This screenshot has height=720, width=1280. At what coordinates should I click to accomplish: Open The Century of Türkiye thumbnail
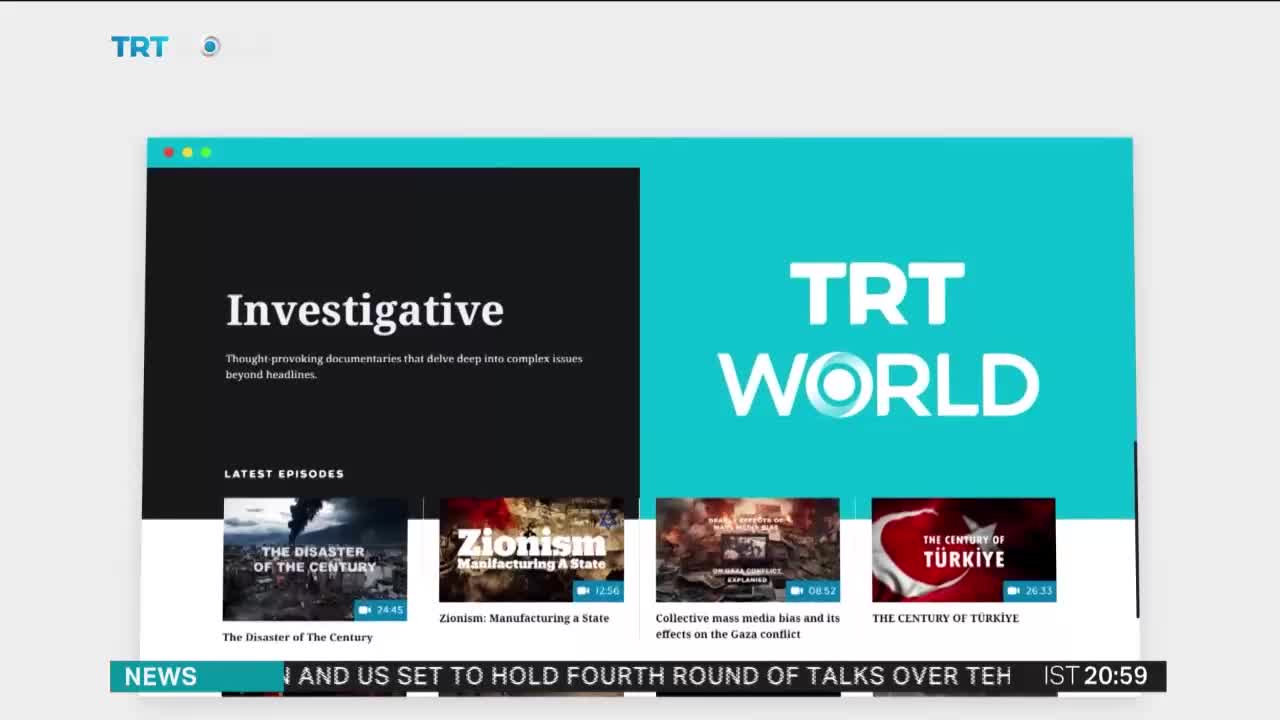963,550
